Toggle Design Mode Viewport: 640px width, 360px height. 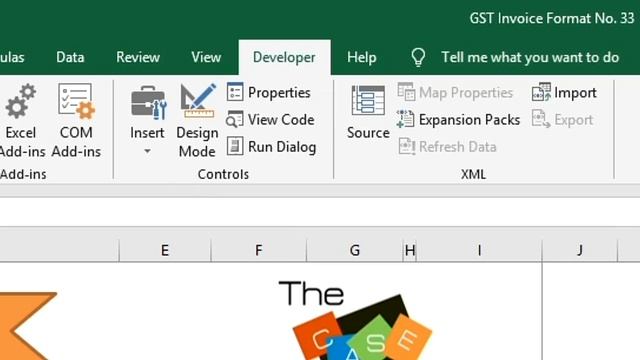197,121
